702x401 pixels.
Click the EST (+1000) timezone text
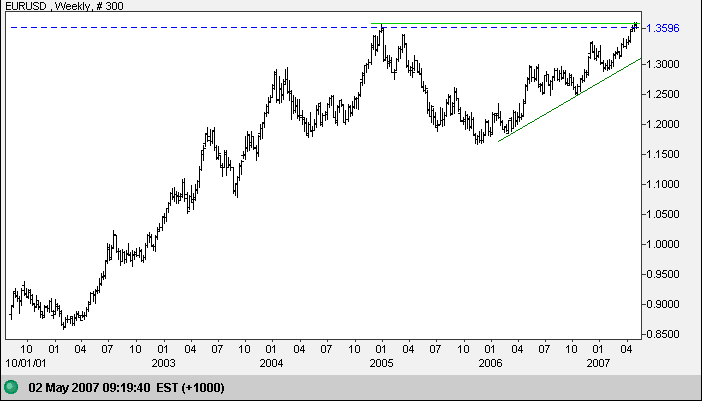point(190,387)
